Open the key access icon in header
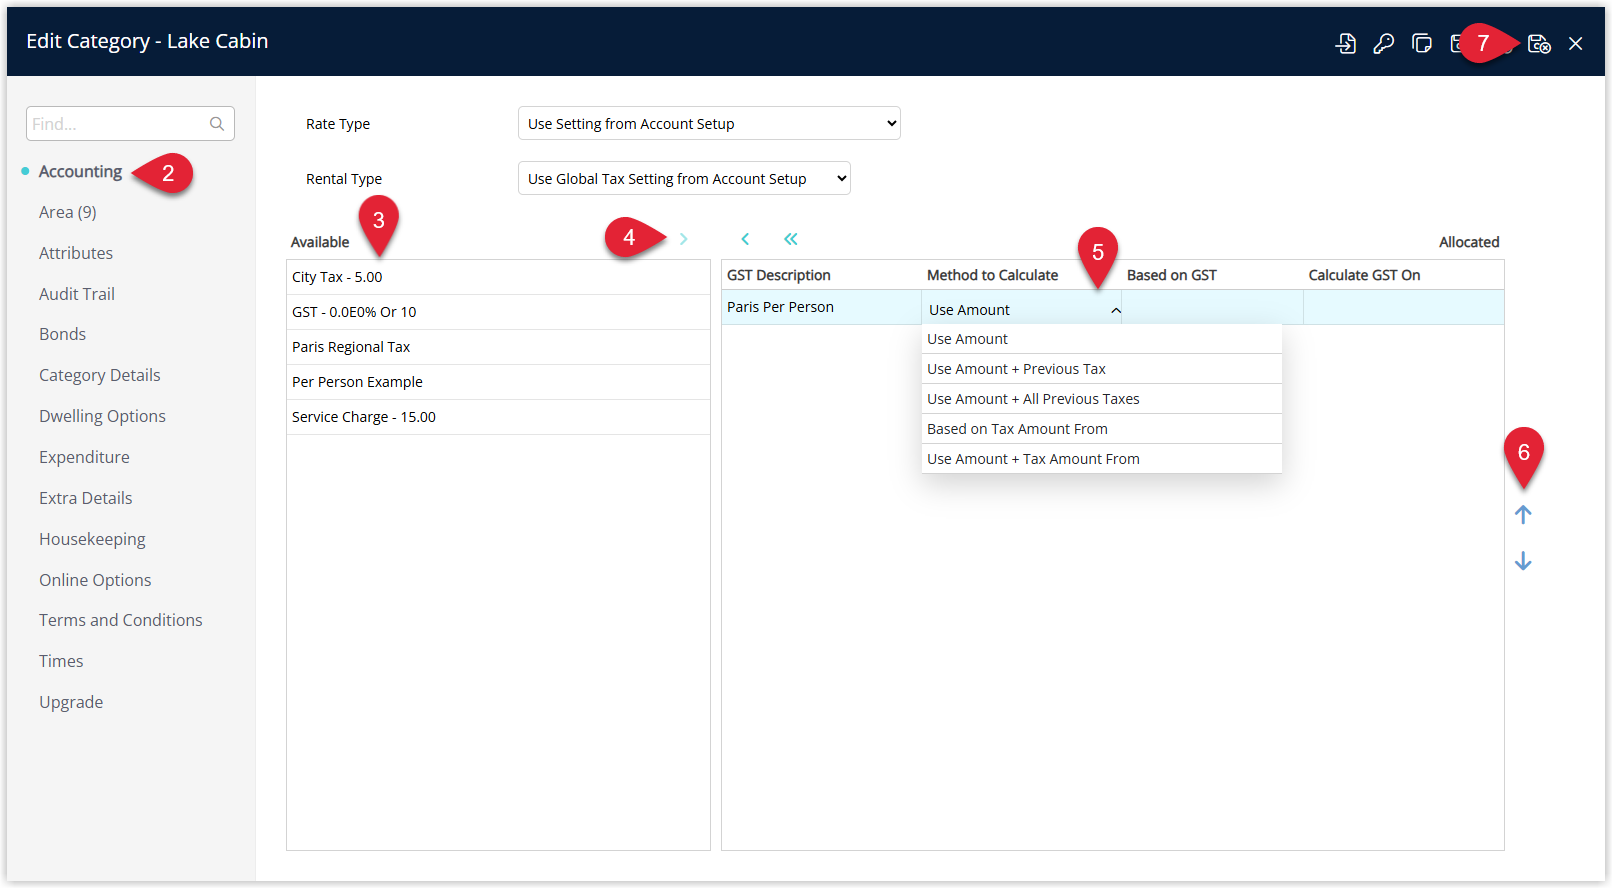Viewport: 1613px width, 889px height. (1384, 43)
